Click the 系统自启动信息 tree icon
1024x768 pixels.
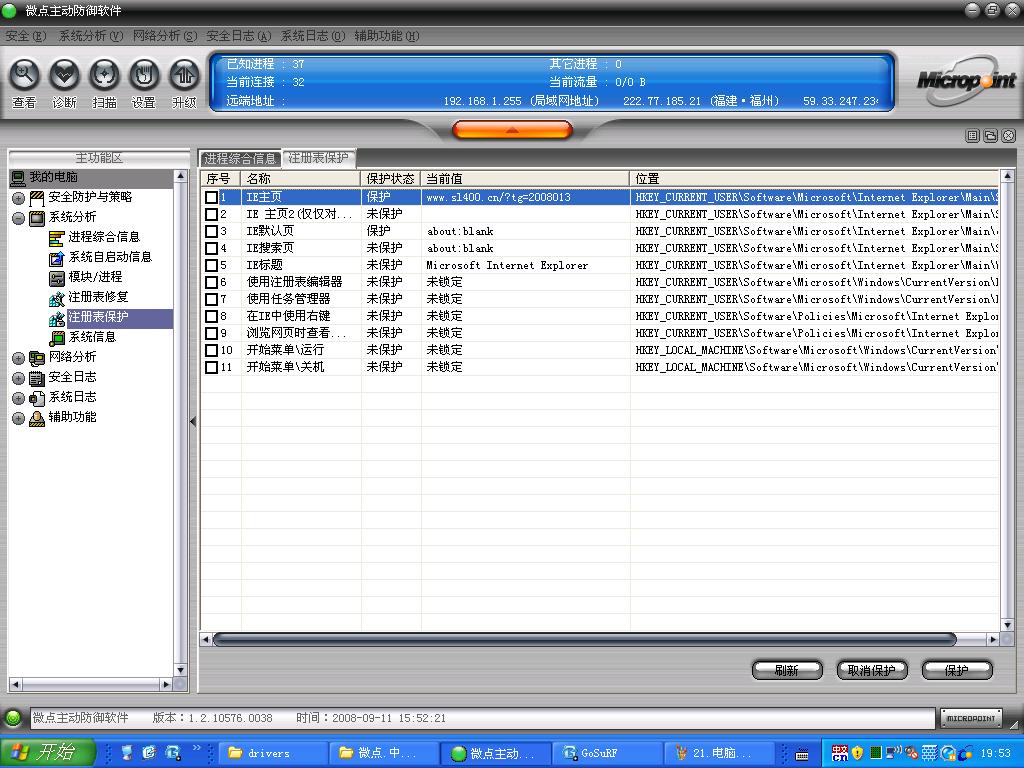click(57, 258)
